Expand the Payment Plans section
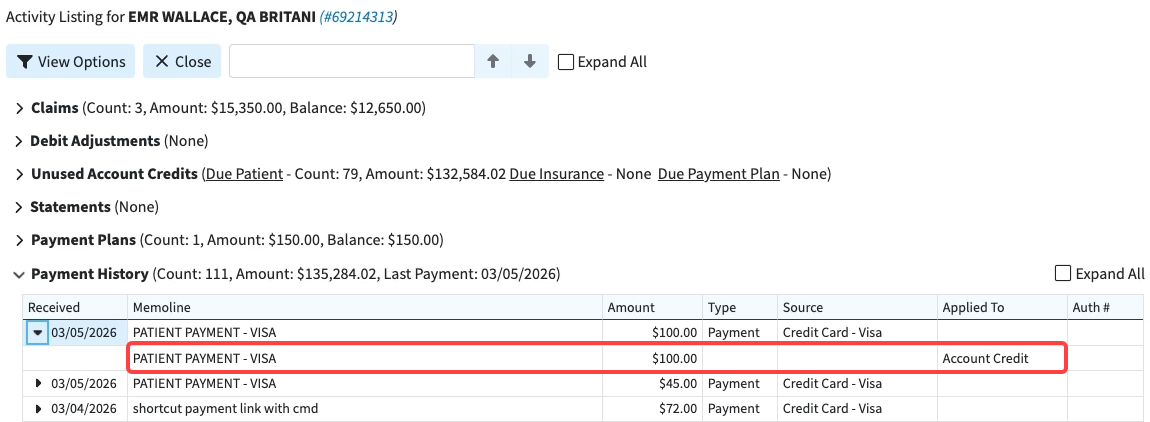This screenshot has height=422, width=1150. point(20,240)
